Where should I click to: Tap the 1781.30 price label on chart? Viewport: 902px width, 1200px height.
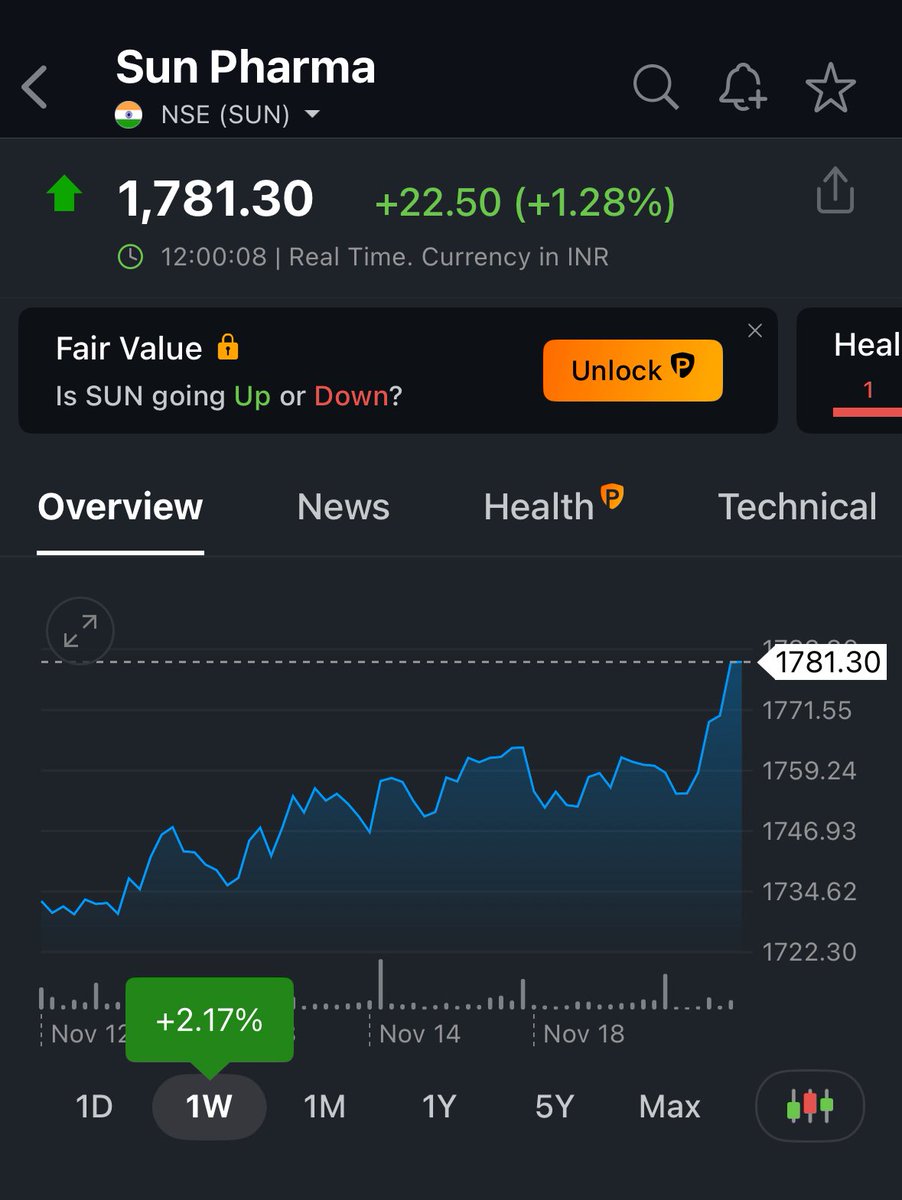click(x=823, y=662)
